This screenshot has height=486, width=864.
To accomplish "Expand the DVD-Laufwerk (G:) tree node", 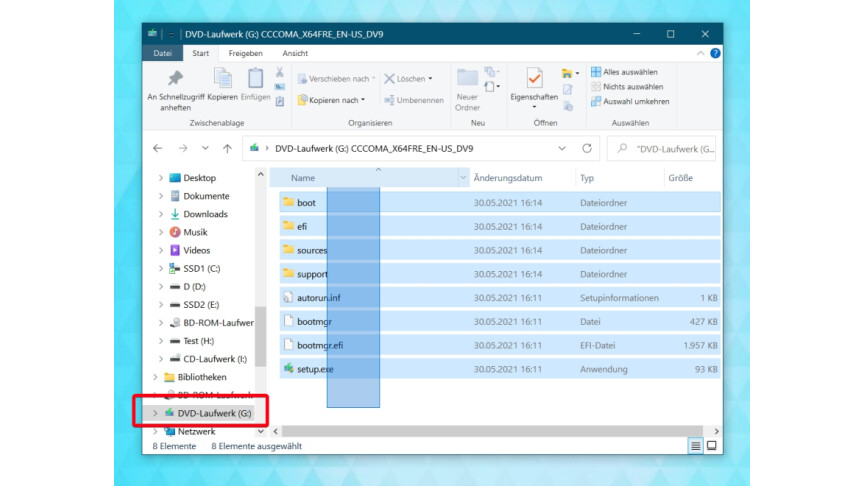I will point(155,413).
